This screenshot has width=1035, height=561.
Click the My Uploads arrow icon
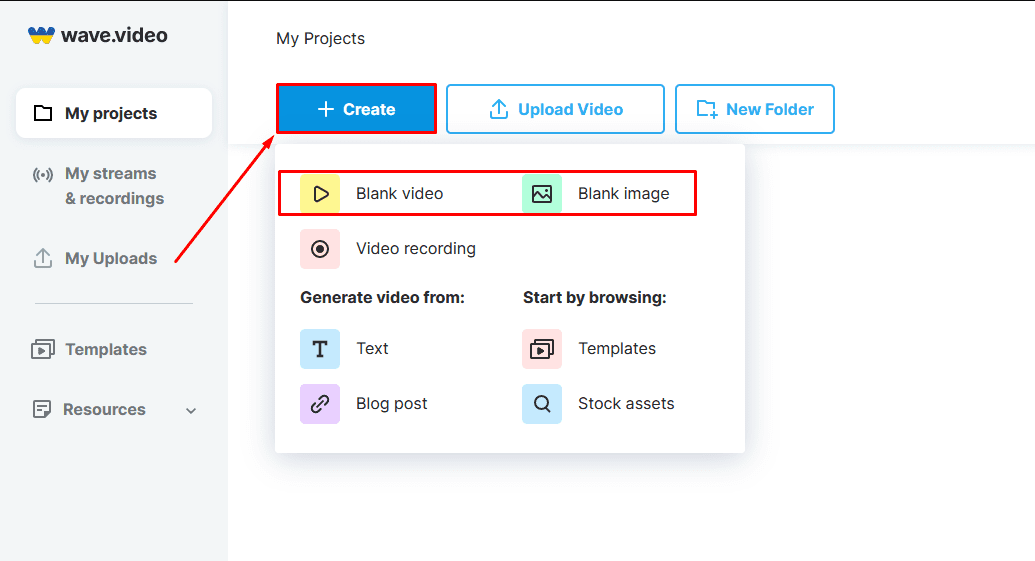[x=43, y=258]
